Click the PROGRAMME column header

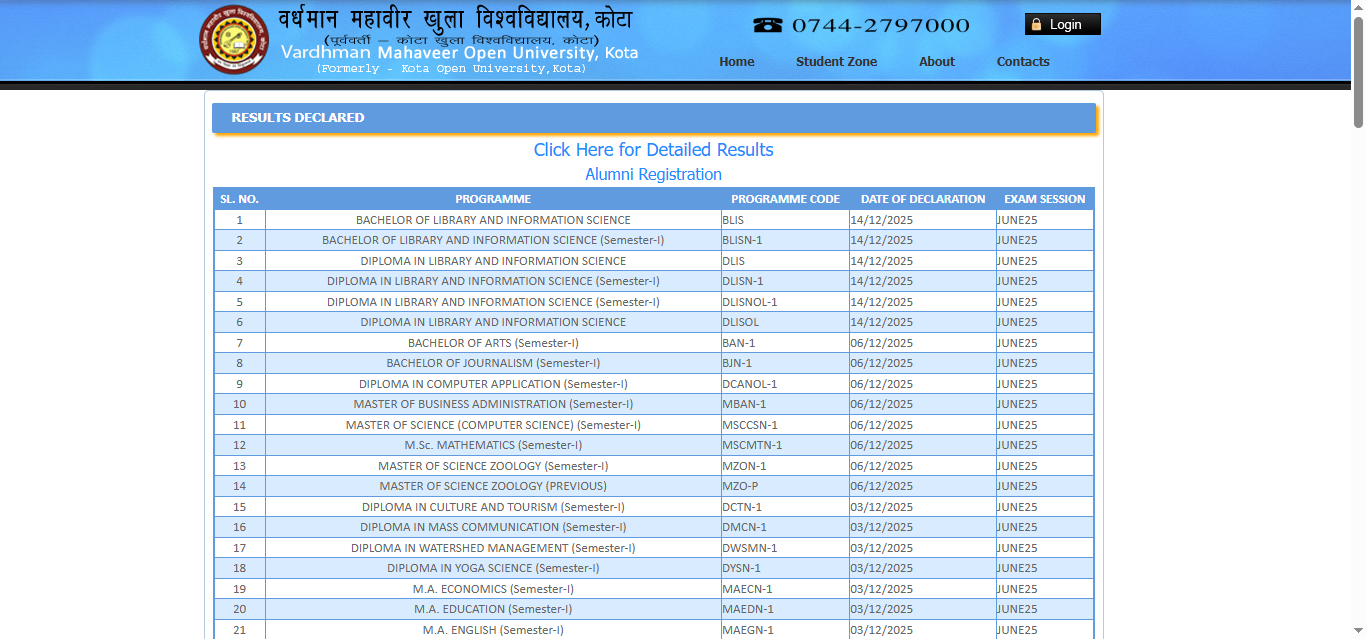pos(493,199)
